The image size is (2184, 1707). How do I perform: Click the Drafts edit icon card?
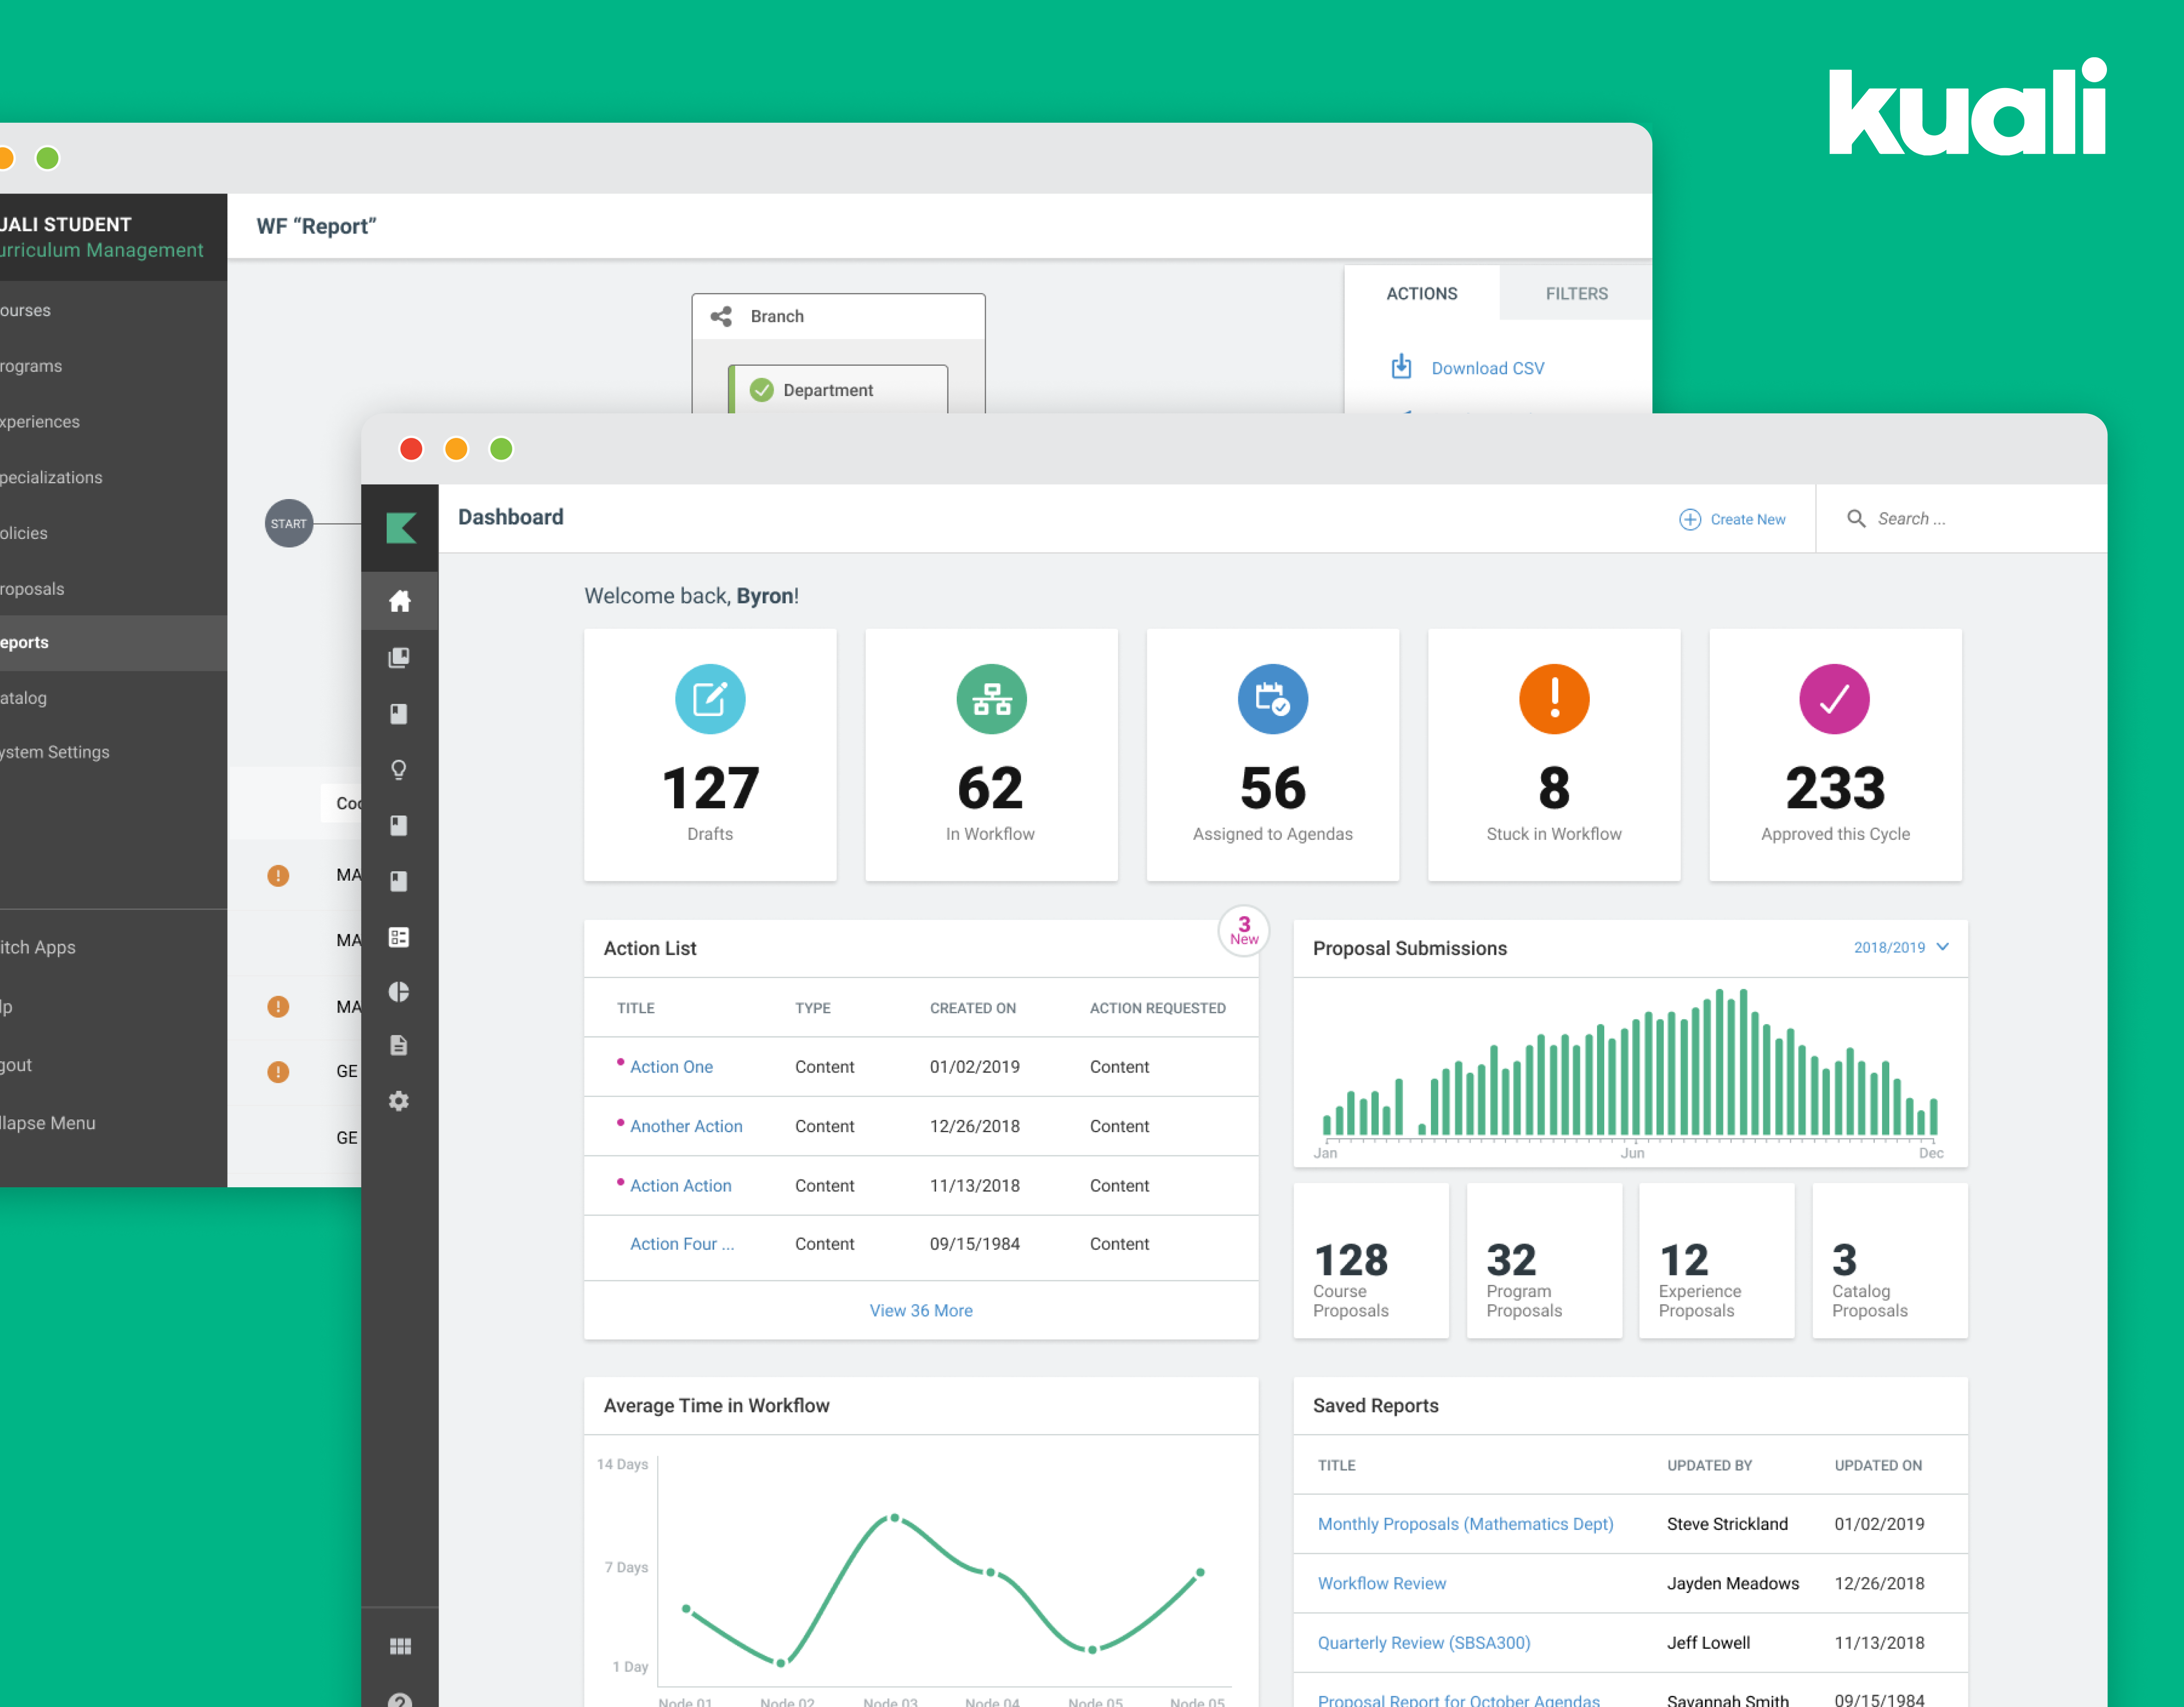tap(709, 699)
